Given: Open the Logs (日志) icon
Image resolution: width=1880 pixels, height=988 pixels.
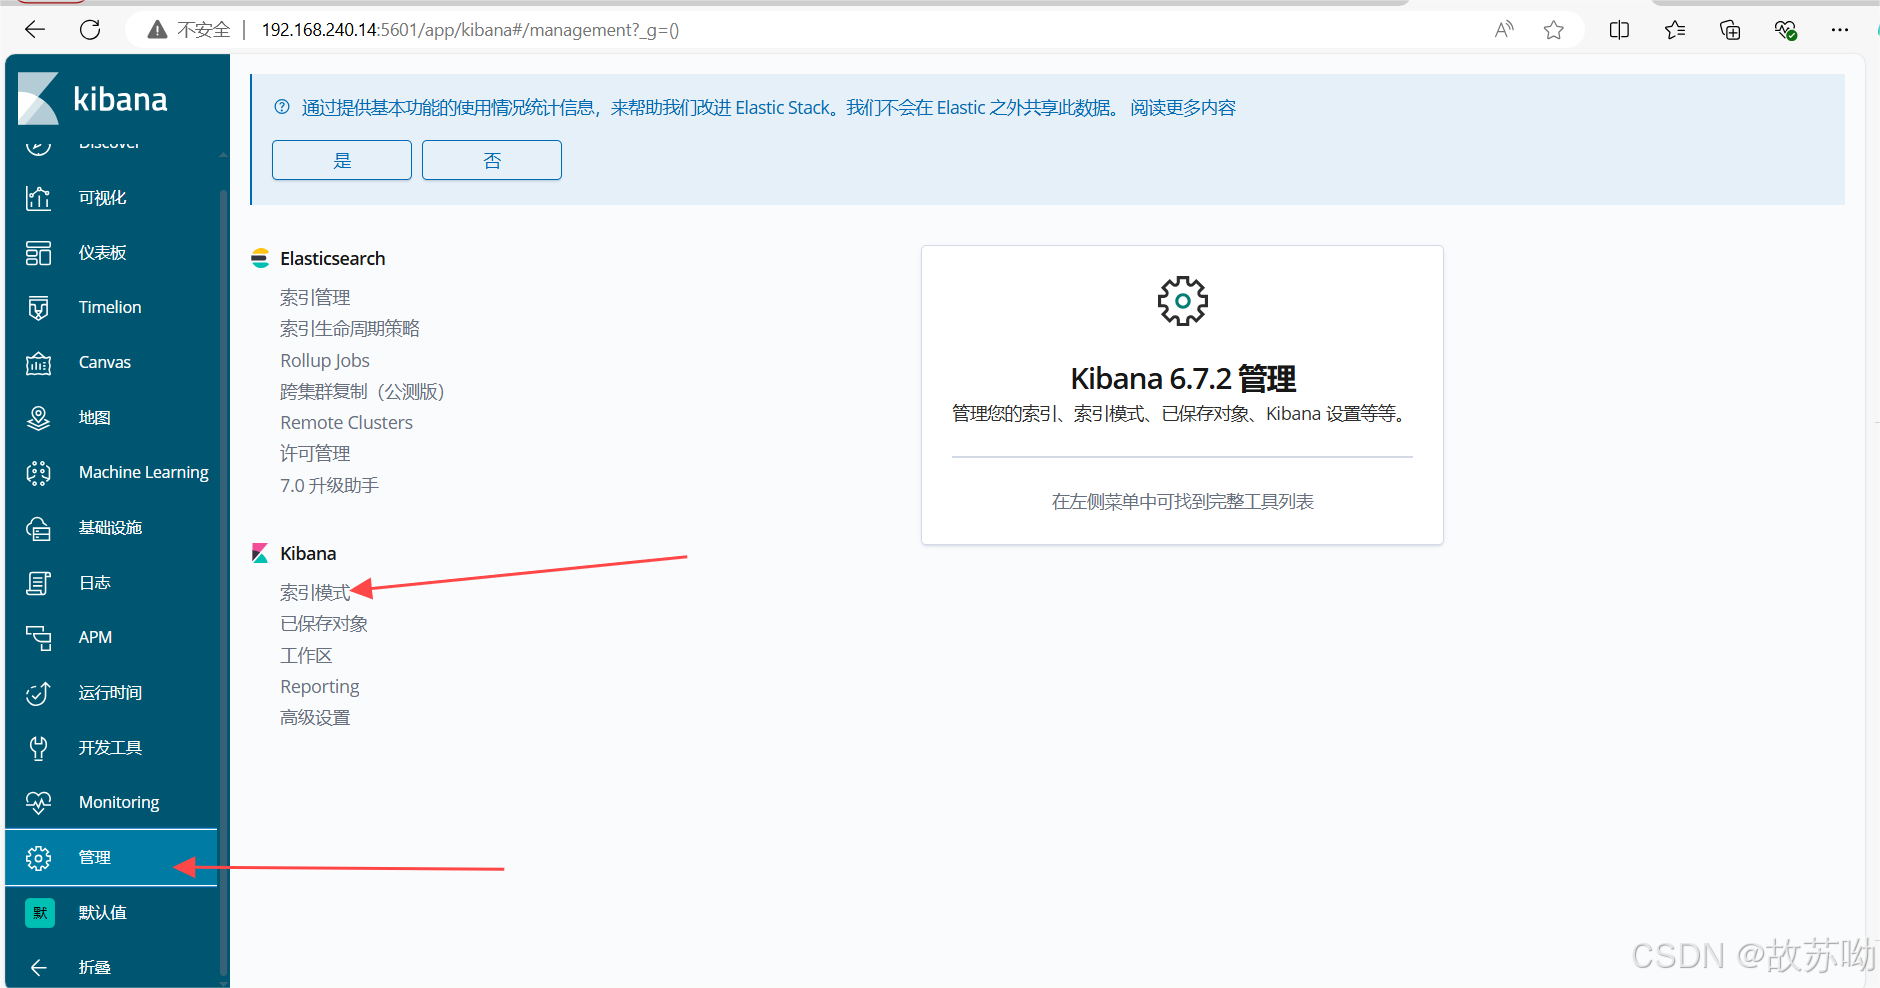Looking at the screenshot, I should pos(38,583).
